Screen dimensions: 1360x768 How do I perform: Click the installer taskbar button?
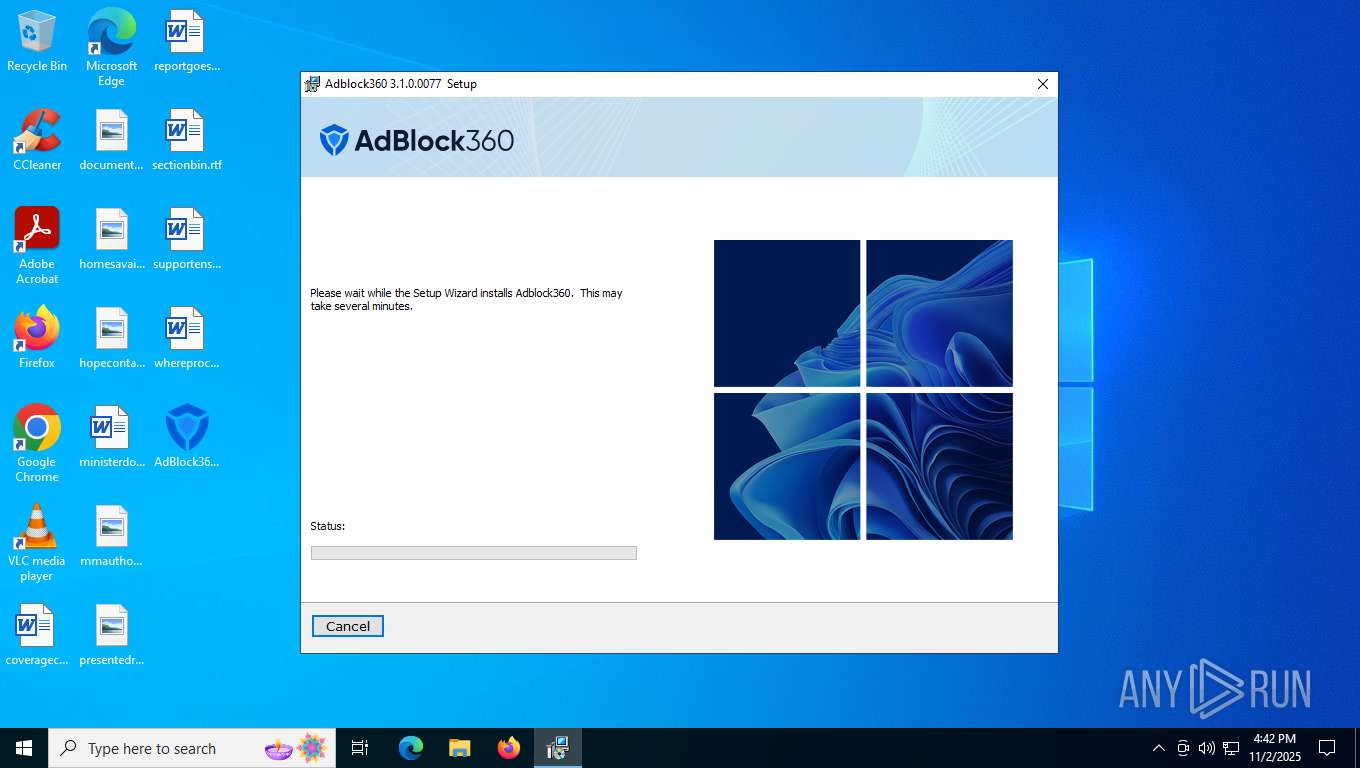tap(557, 748)
